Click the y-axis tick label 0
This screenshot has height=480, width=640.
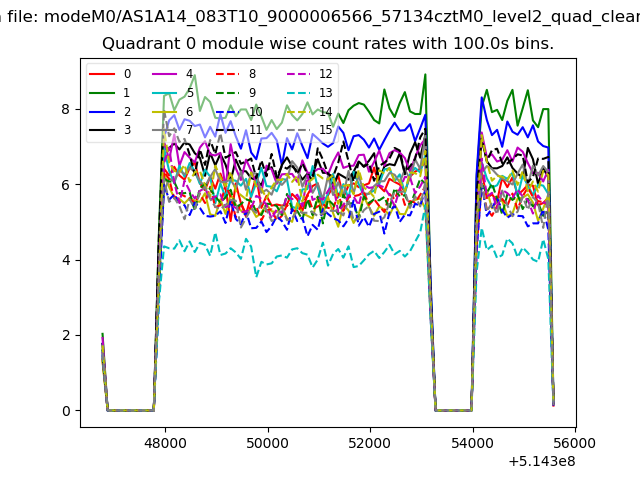pyautogui.click(x=67, y=411)
